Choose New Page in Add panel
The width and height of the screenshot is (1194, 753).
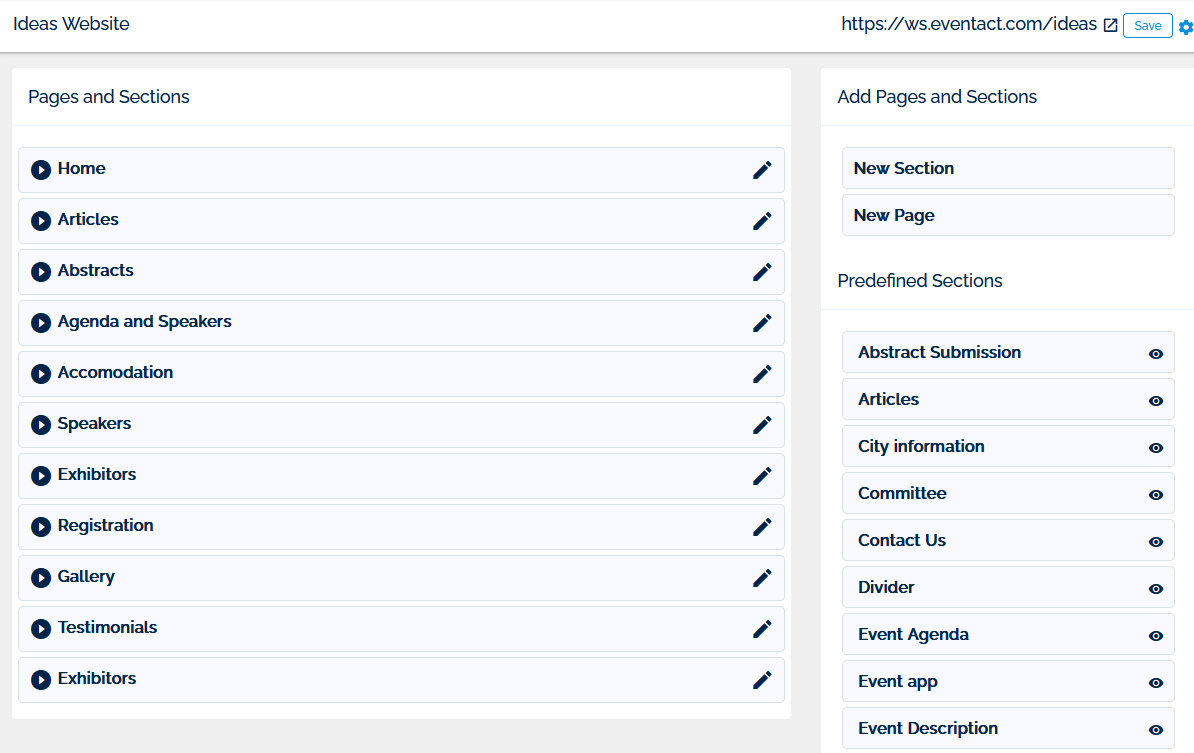pyautogui.click(x=1007, y=215)
